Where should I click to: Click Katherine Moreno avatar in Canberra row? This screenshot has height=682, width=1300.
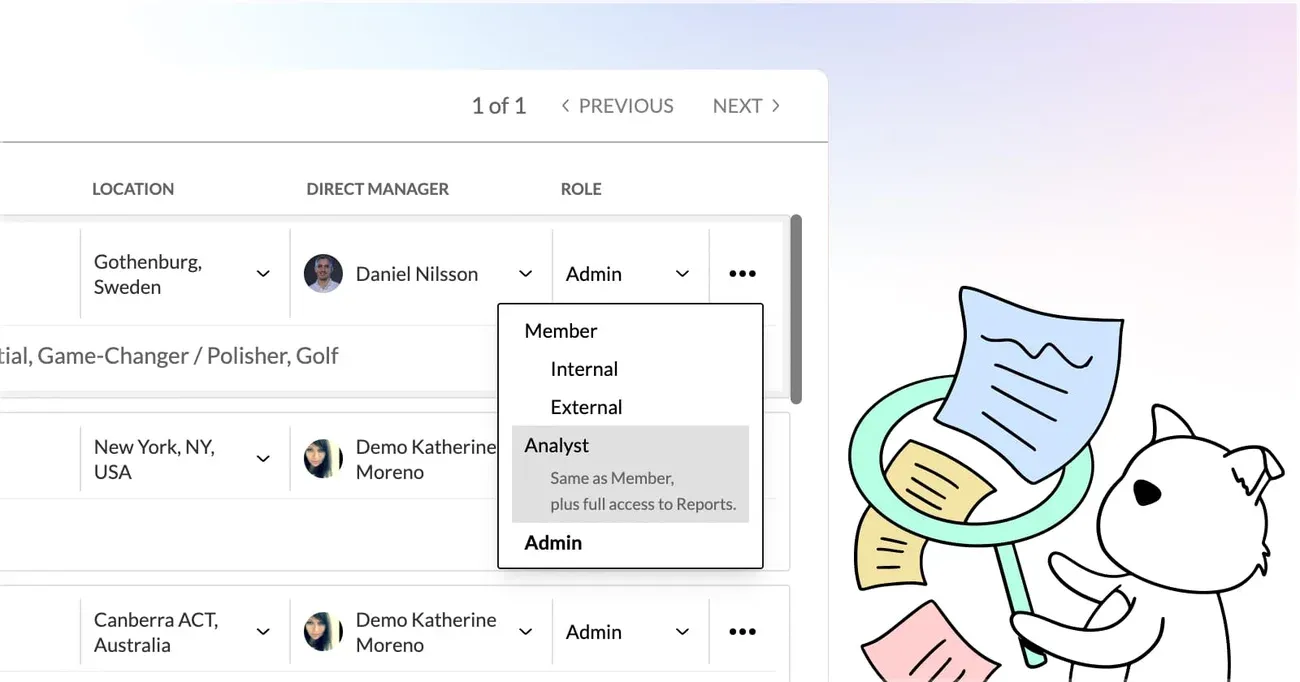pyautogui.click(x=323, y=632)
